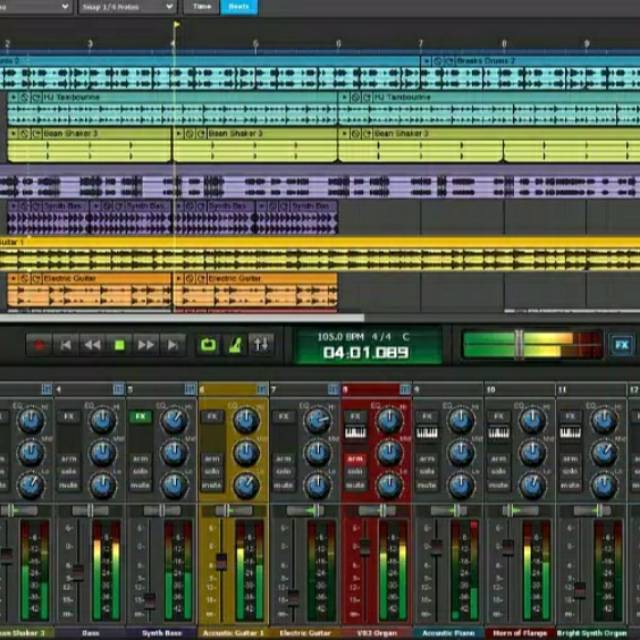
Task: Click the Fast Forward transport button
Action: click(146, 345)
